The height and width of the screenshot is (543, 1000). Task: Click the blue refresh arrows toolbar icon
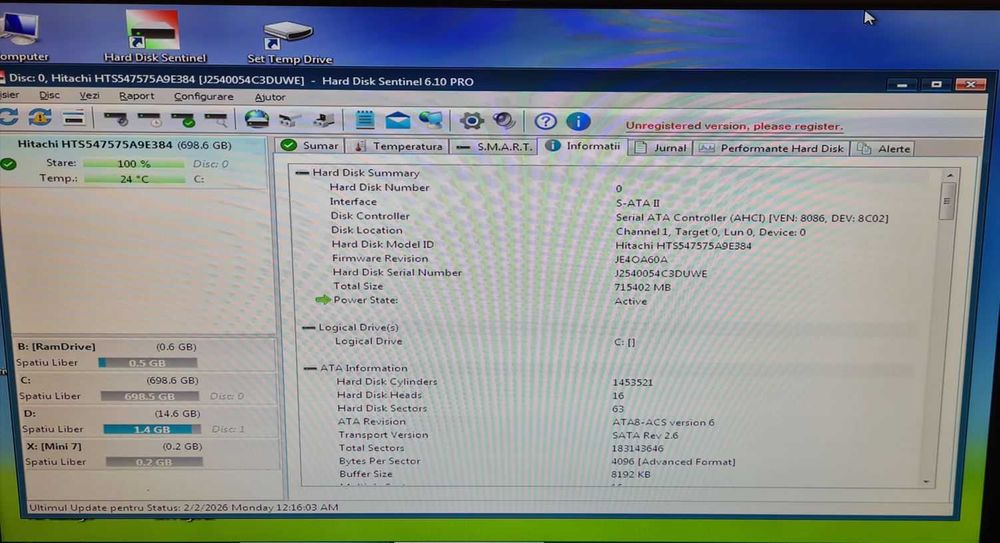click(x=8, y=117)
